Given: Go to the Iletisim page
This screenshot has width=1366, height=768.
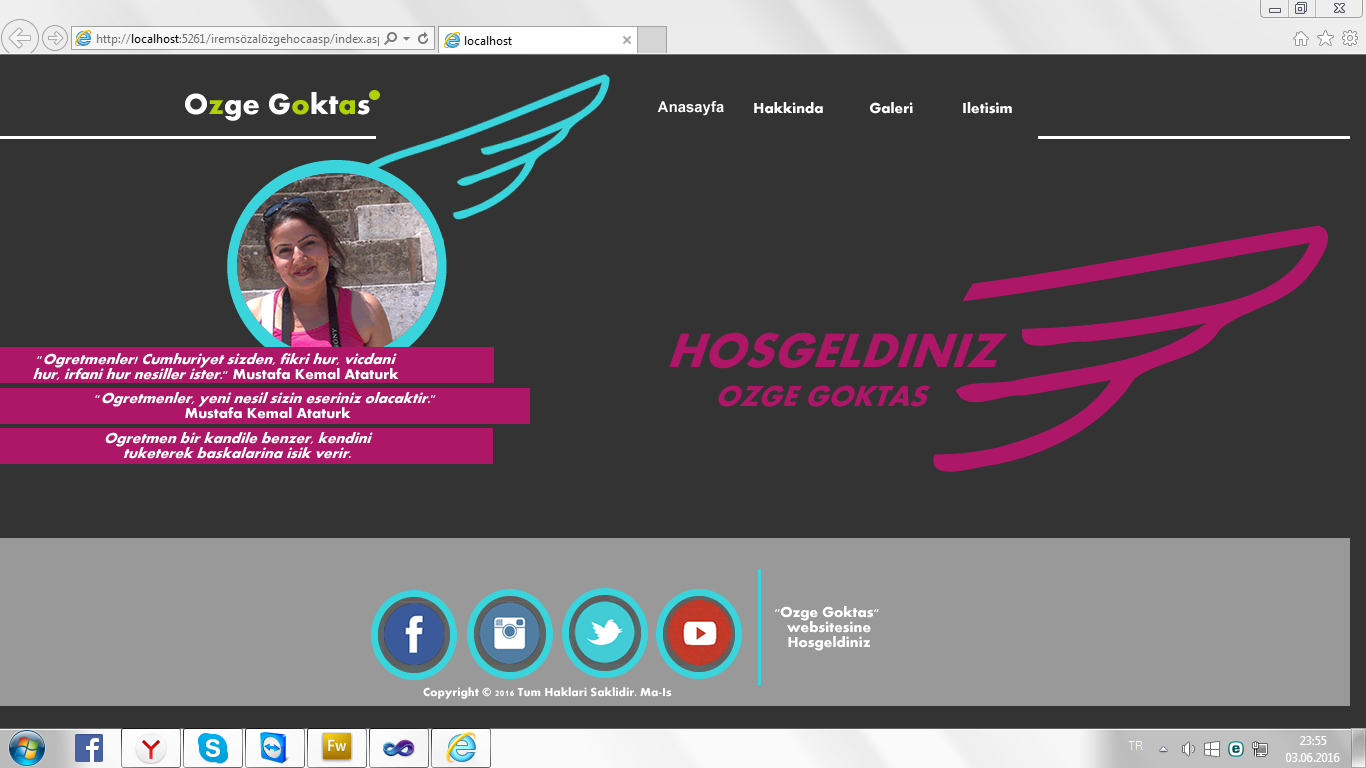Looking at the screenshot, I should tap(987, 108).
